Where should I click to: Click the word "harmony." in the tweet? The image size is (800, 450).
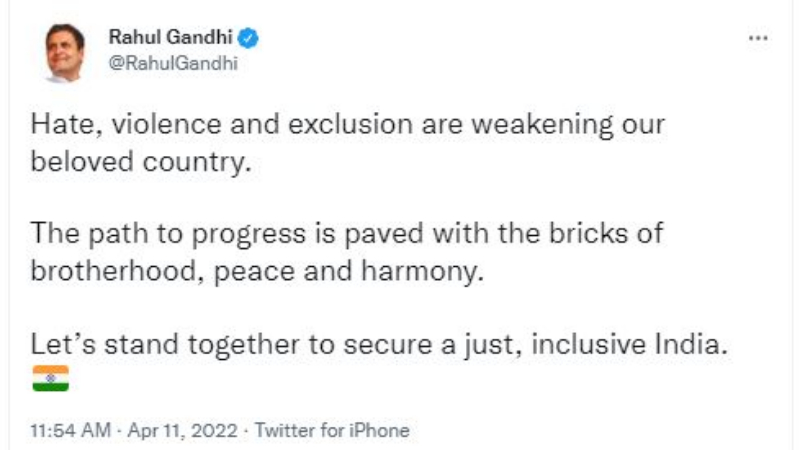422,271
